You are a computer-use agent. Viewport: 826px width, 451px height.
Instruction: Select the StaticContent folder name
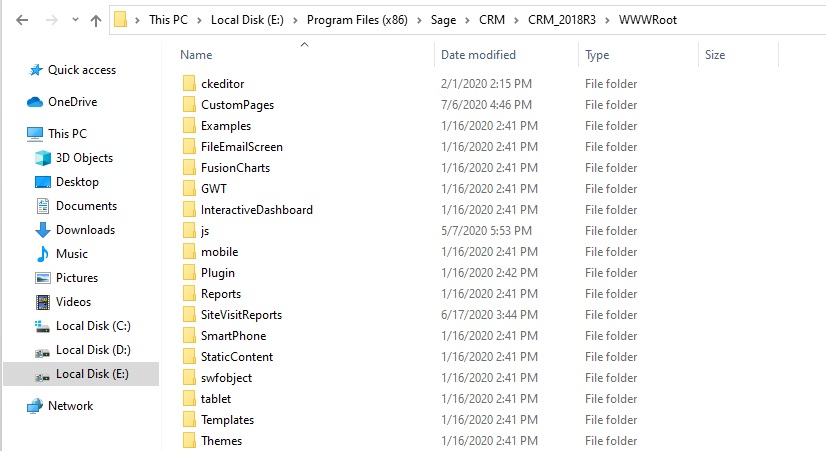237,357
